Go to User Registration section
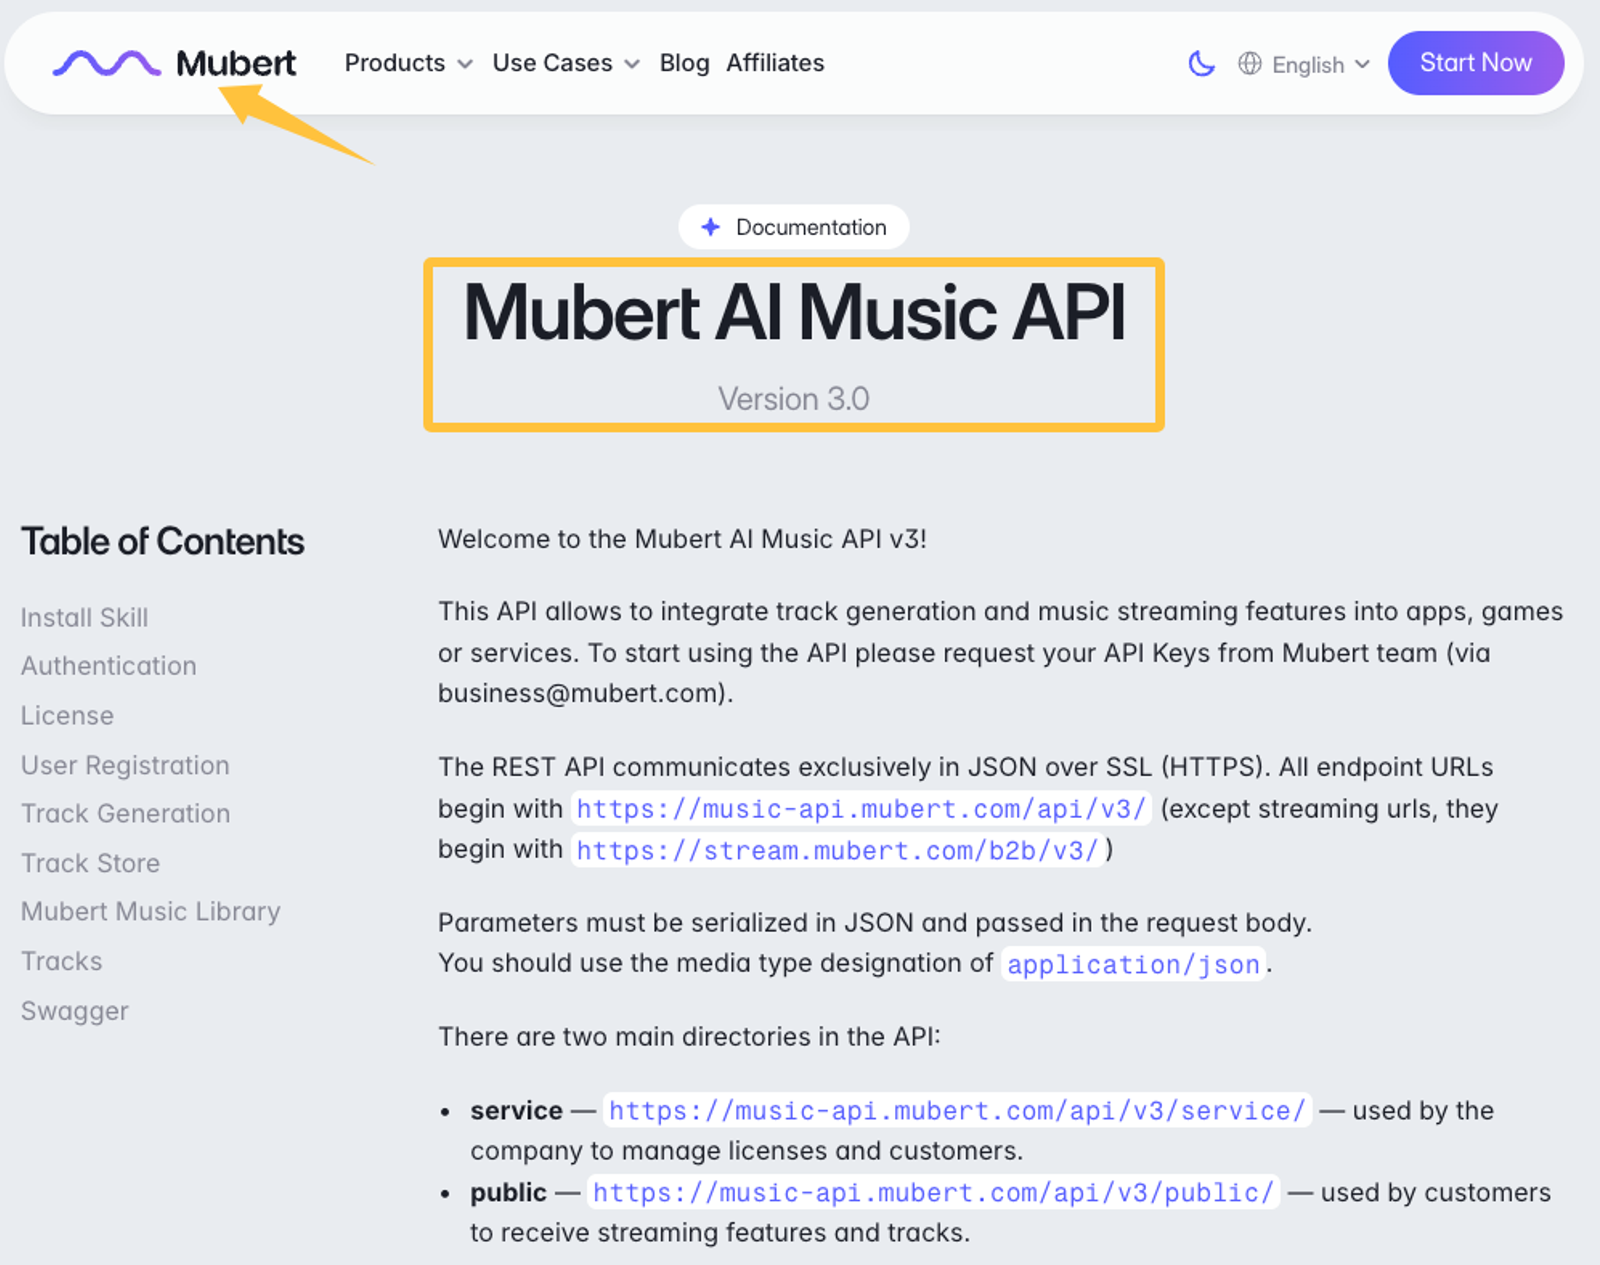This screenshot has width=1600, height=1265. 126,766
